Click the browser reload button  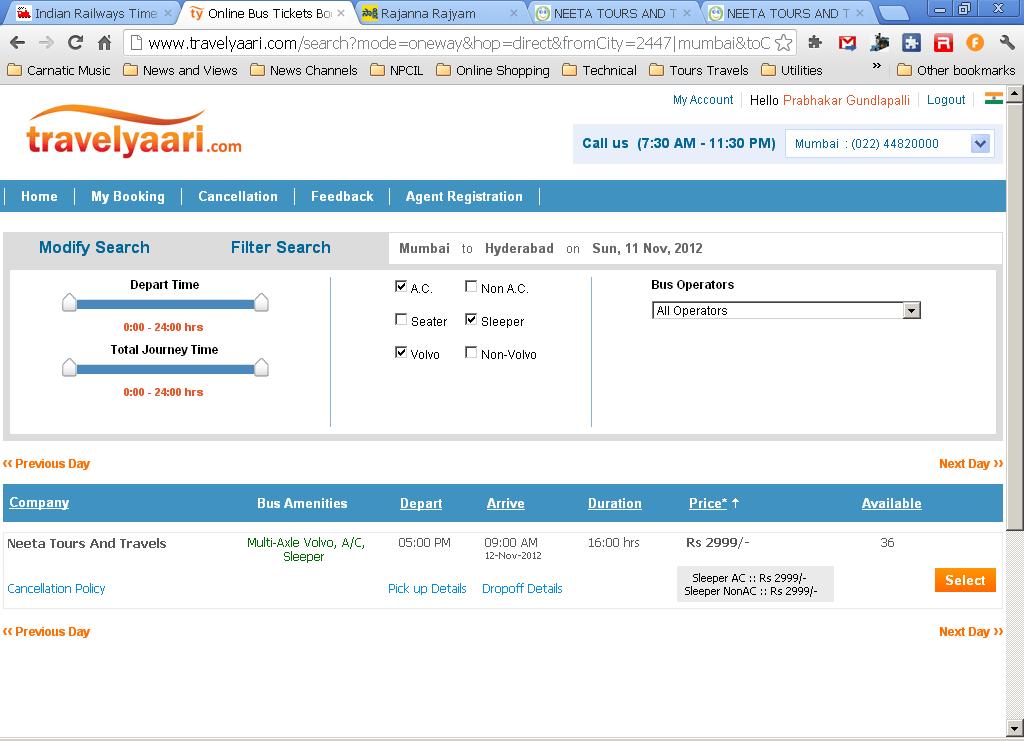[x=75, y=43]
